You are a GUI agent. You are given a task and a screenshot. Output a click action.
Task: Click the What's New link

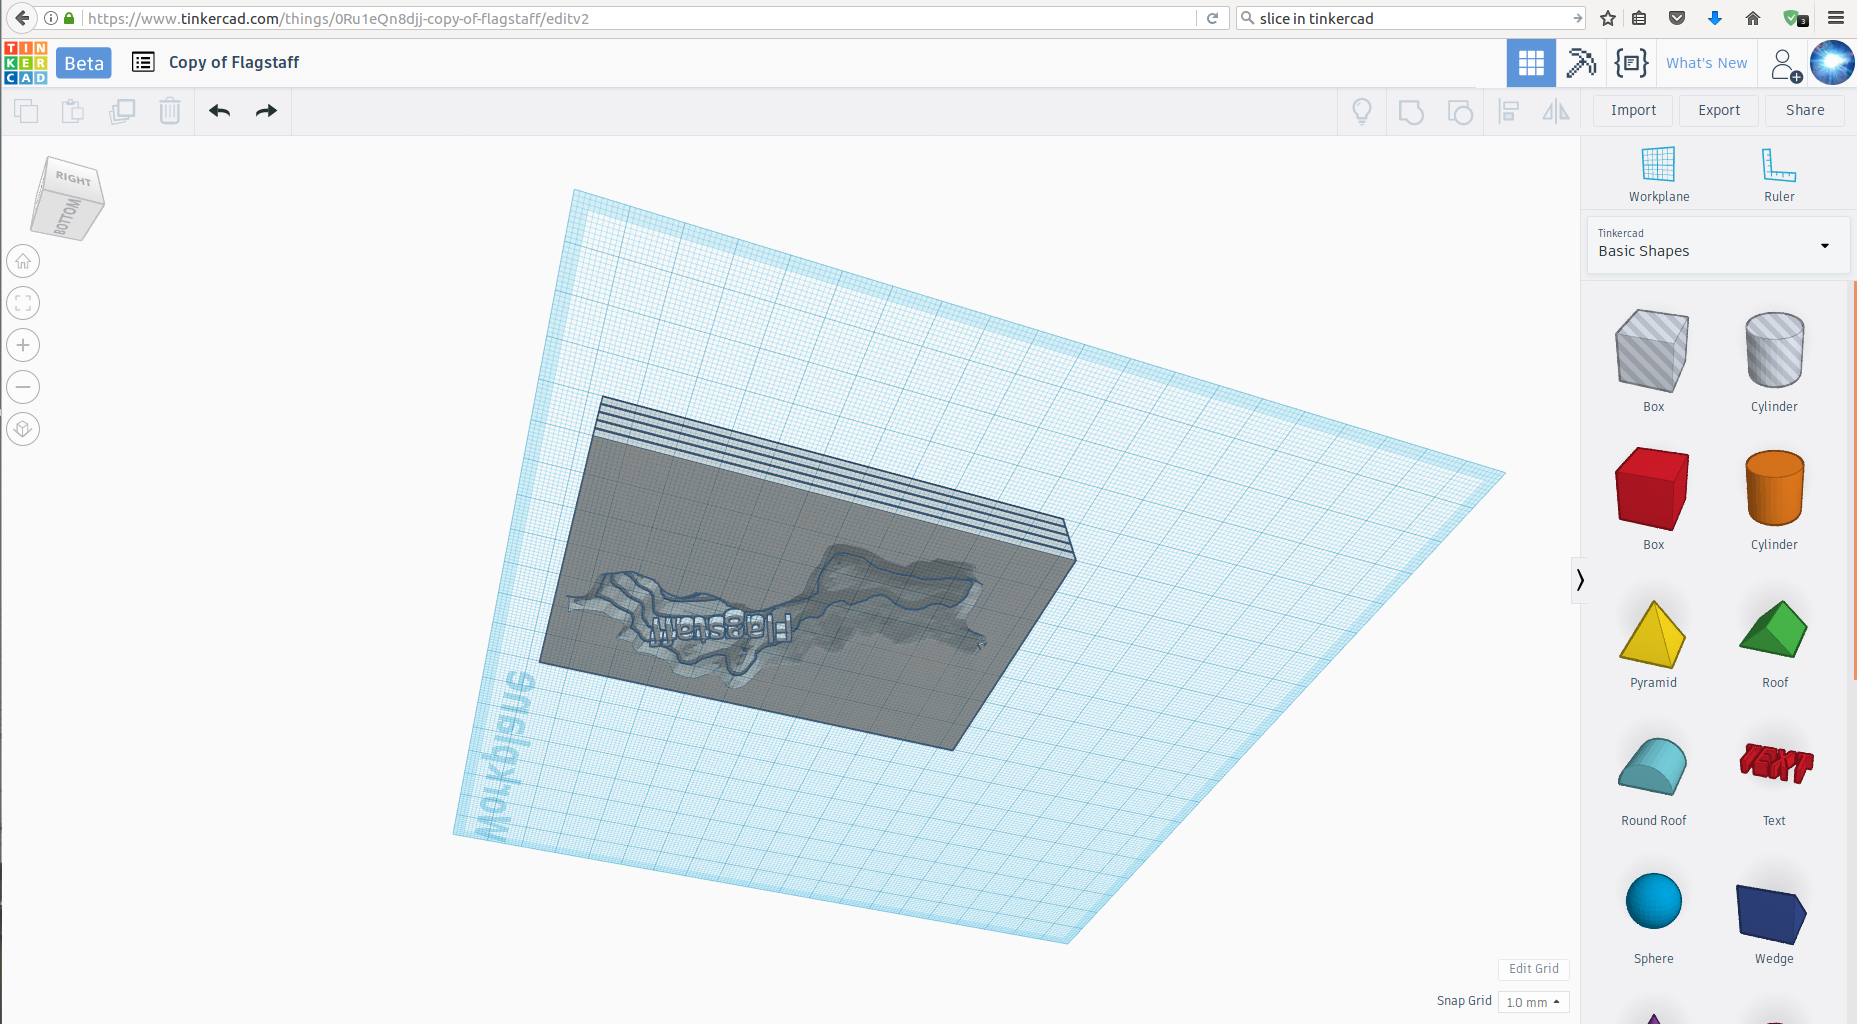pyautogui.click(x=1706, y=63)
